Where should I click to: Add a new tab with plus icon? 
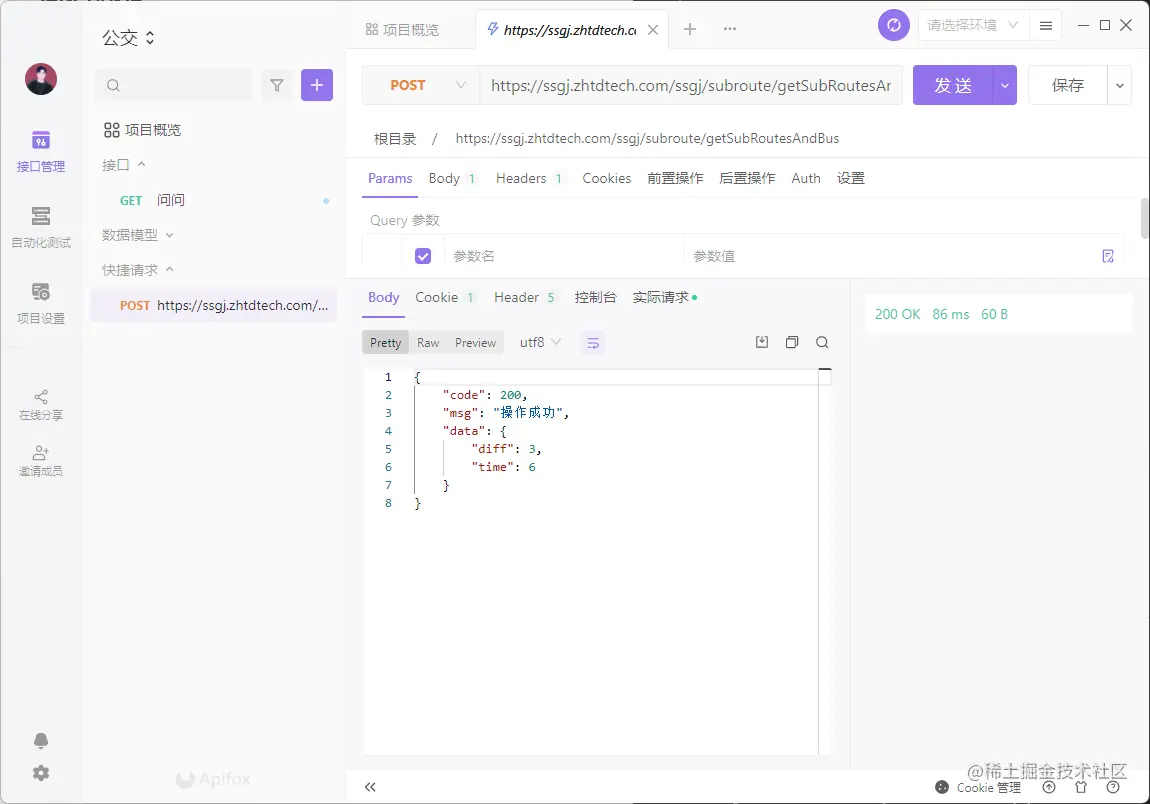coord(689,29)
